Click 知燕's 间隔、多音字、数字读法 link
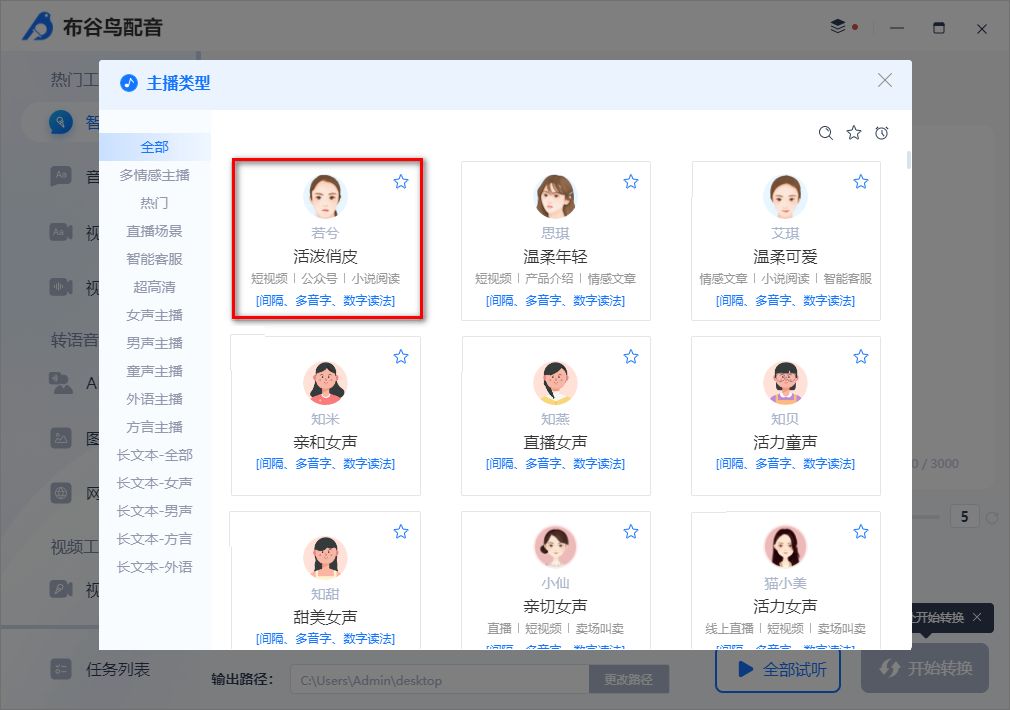 point(555,463)
